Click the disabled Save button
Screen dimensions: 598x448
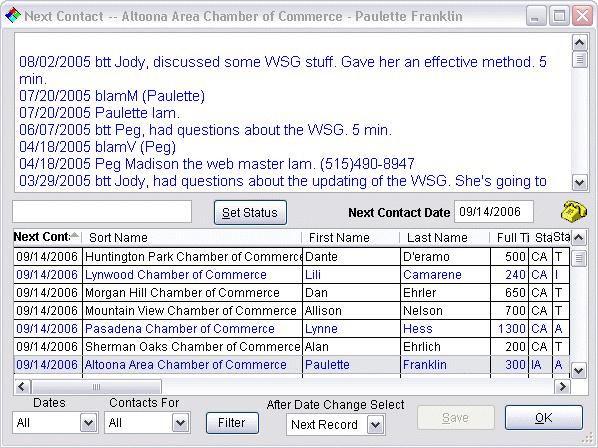coord(456,418)
